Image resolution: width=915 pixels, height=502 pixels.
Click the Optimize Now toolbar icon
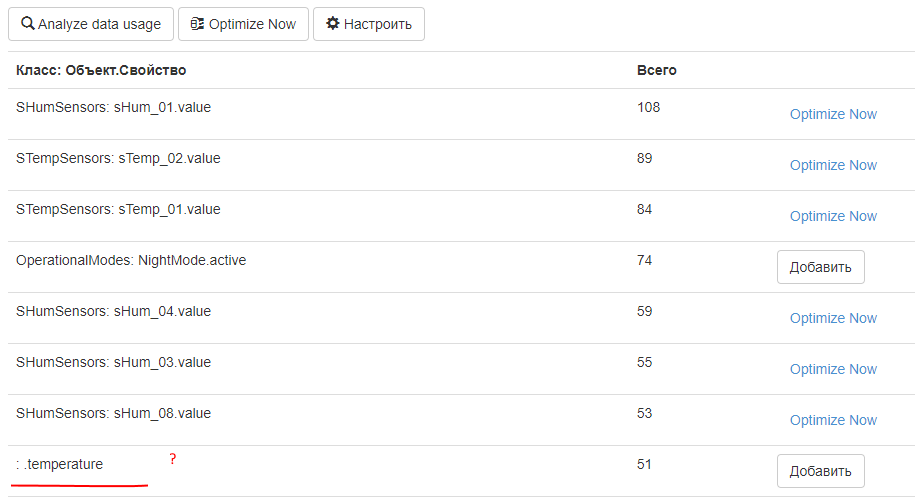pos(197,24)
